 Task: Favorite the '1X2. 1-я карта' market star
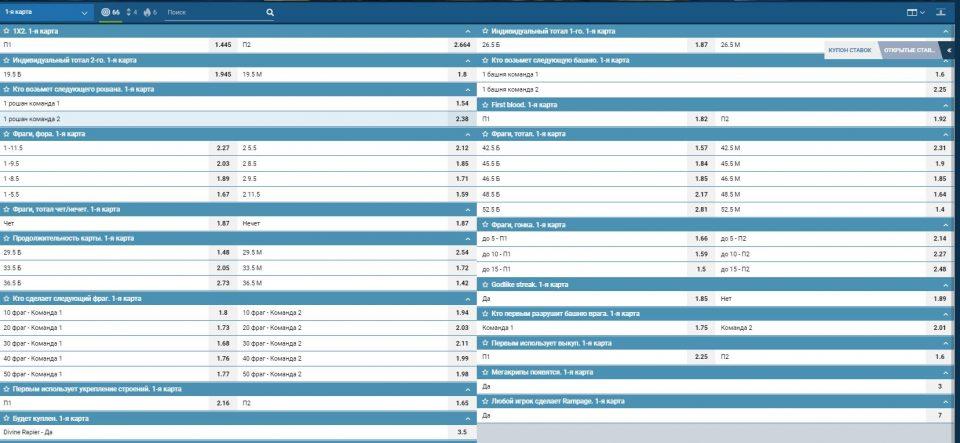tap(6, 31)
